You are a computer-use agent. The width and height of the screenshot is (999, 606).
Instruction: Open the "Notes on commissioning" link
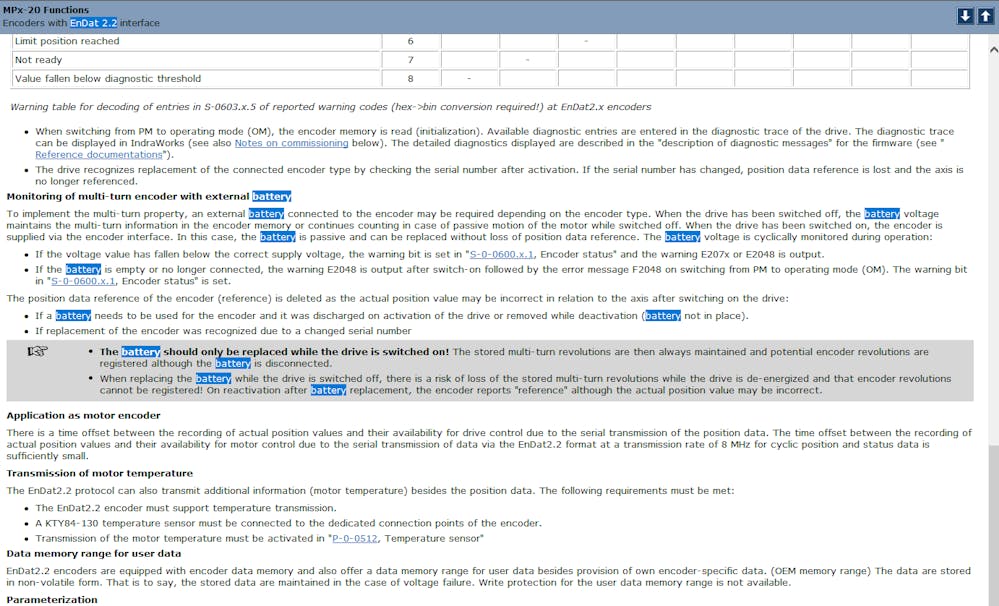[291, 143]
